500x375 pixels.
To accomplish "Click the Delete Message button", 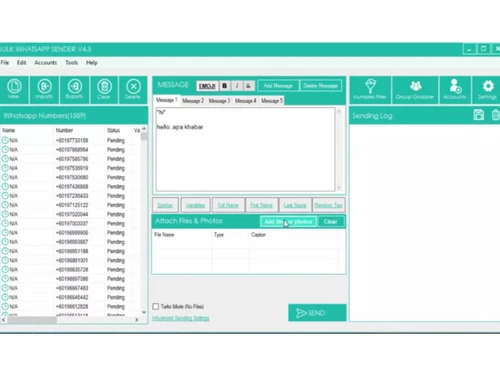I will 320,86.
